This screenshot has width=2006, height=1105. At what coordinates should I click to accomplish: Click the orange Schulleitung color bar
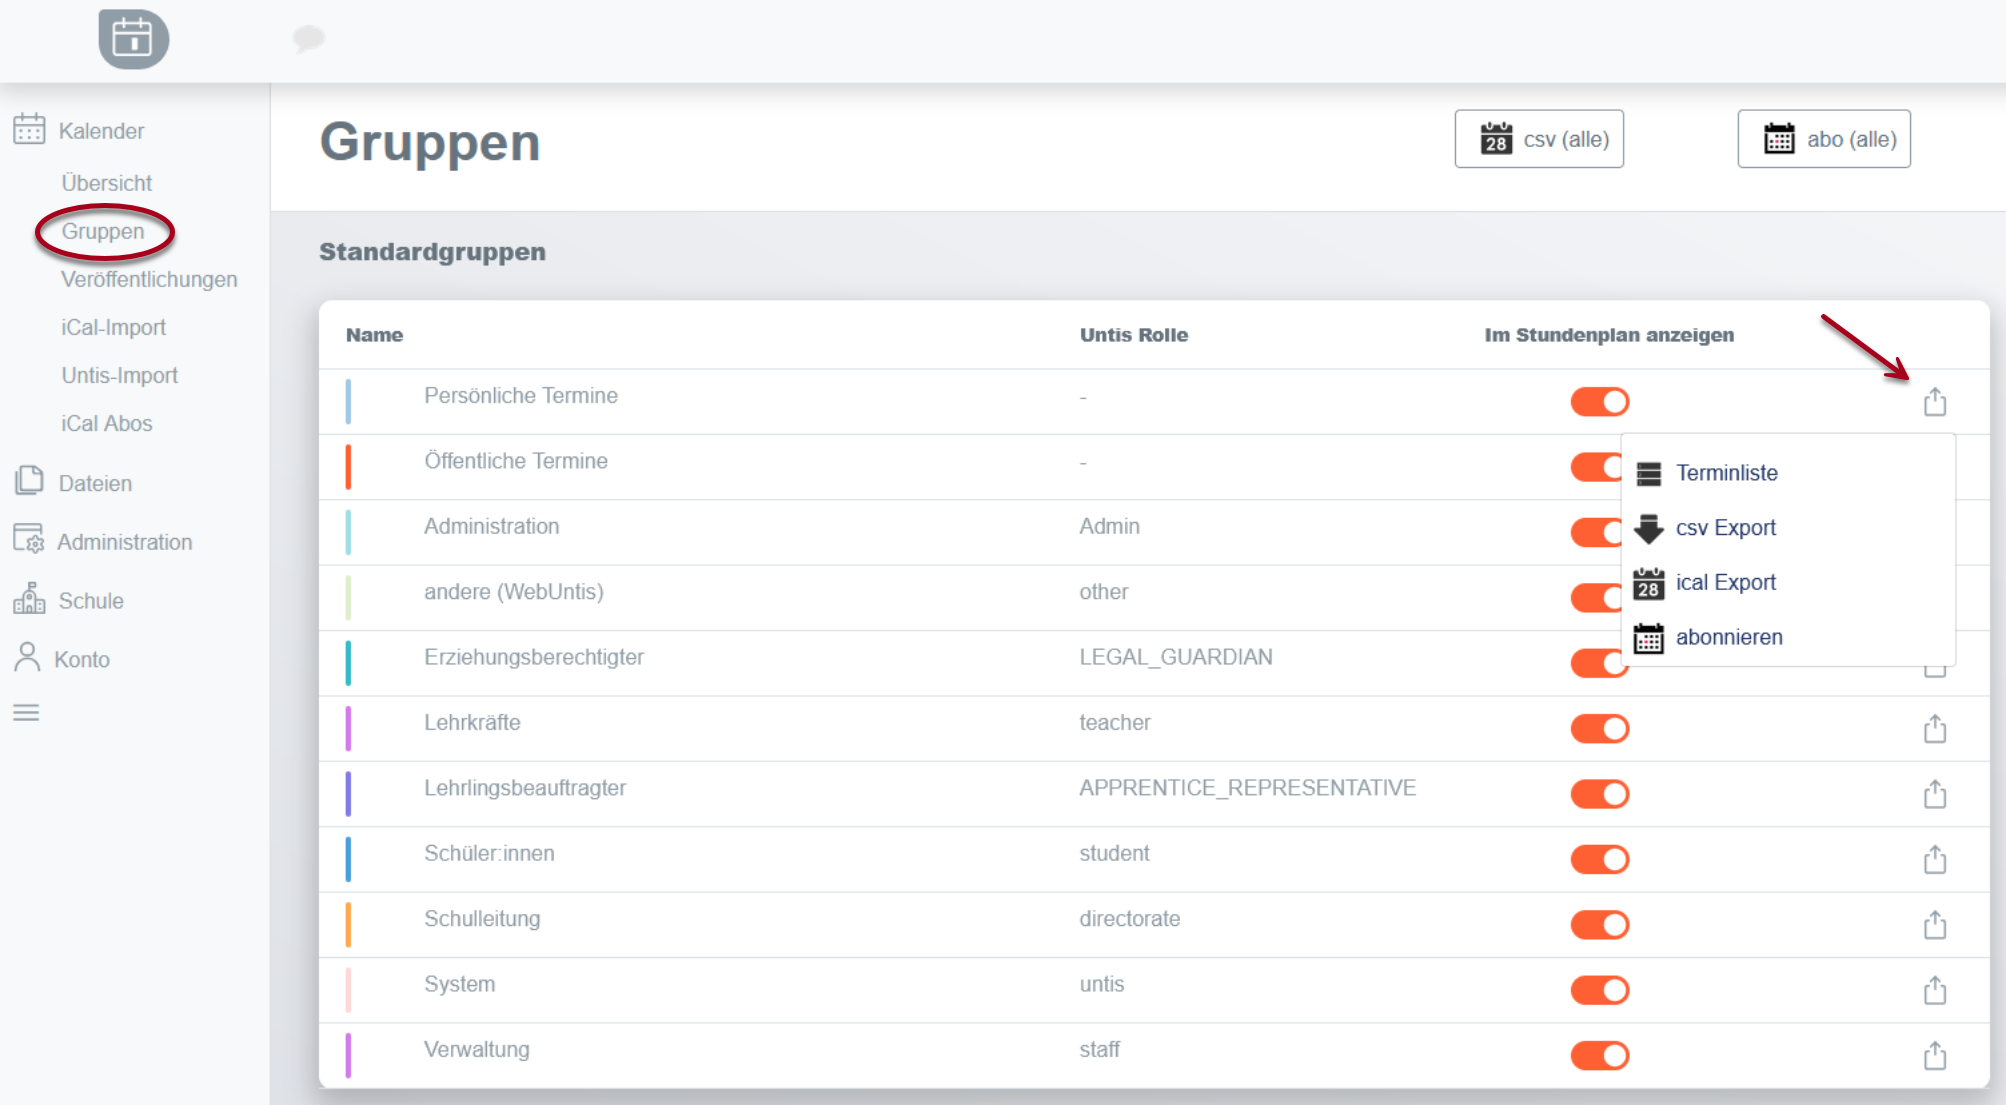click(x=348, y=925)
